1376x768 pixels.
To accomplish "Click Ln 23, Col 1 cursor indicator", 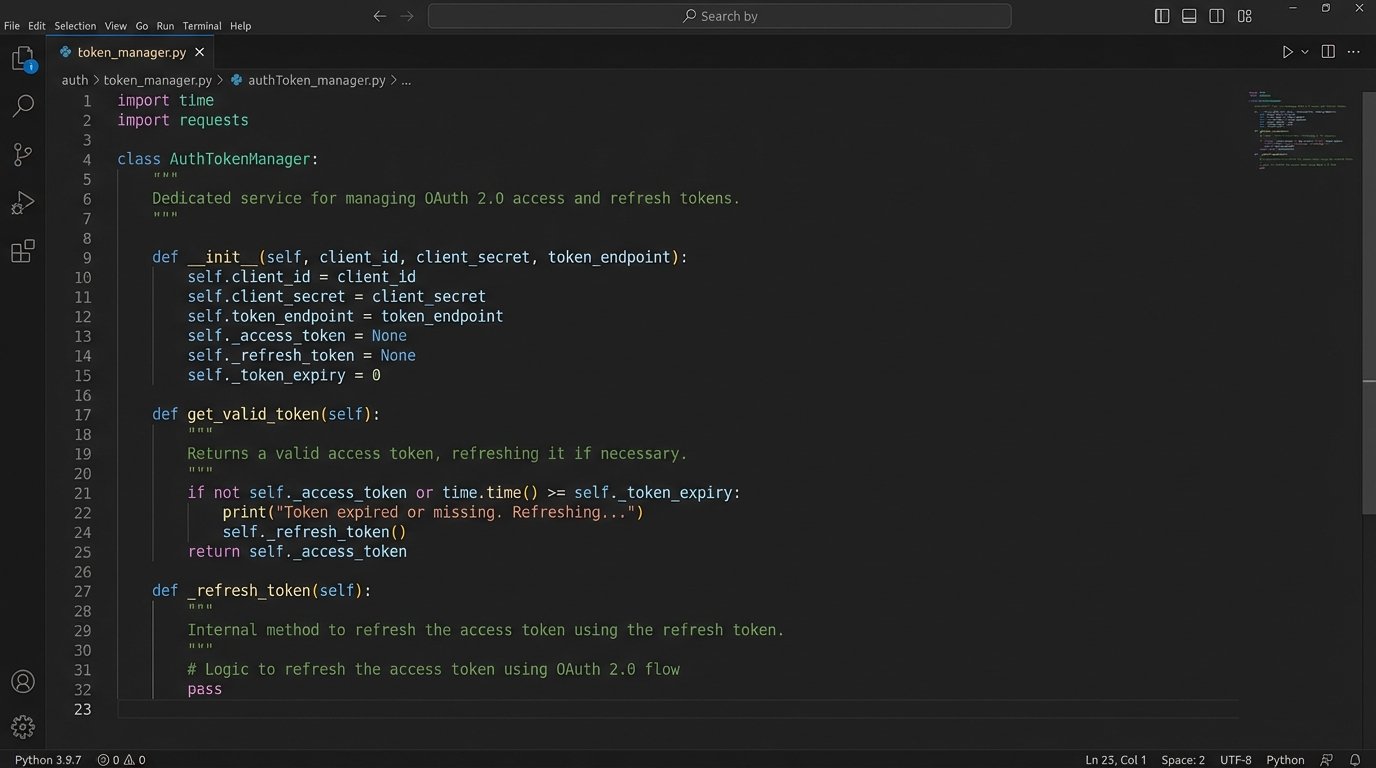I will (x=1116, y=759).
